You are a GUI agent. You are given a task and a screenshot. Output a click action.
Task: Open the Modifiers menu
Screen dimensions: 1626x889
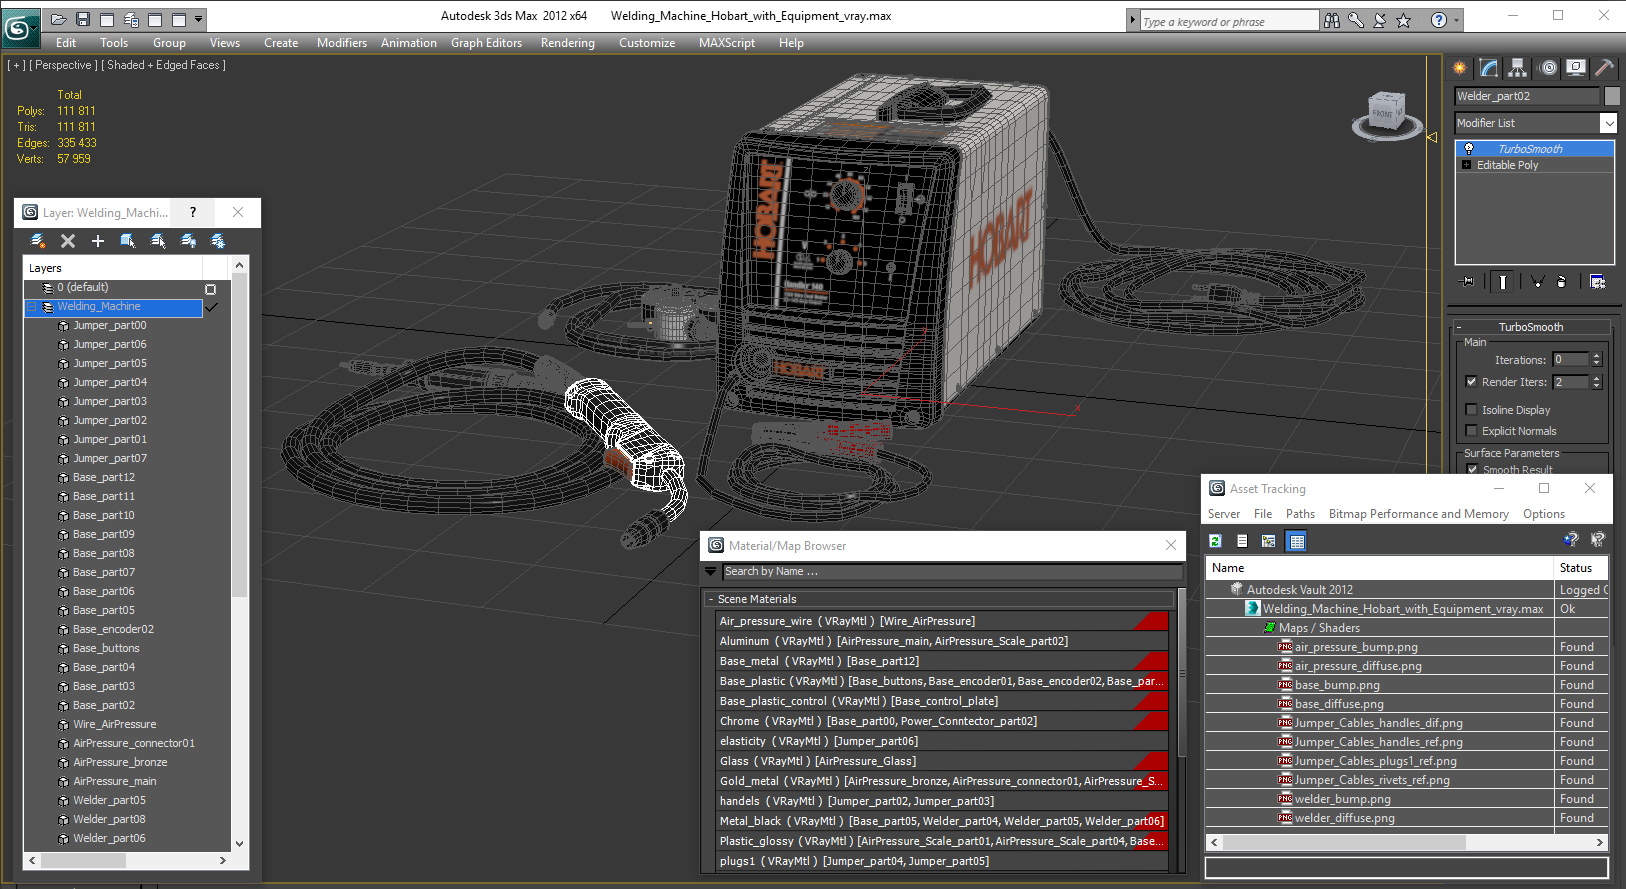point(342,43)
